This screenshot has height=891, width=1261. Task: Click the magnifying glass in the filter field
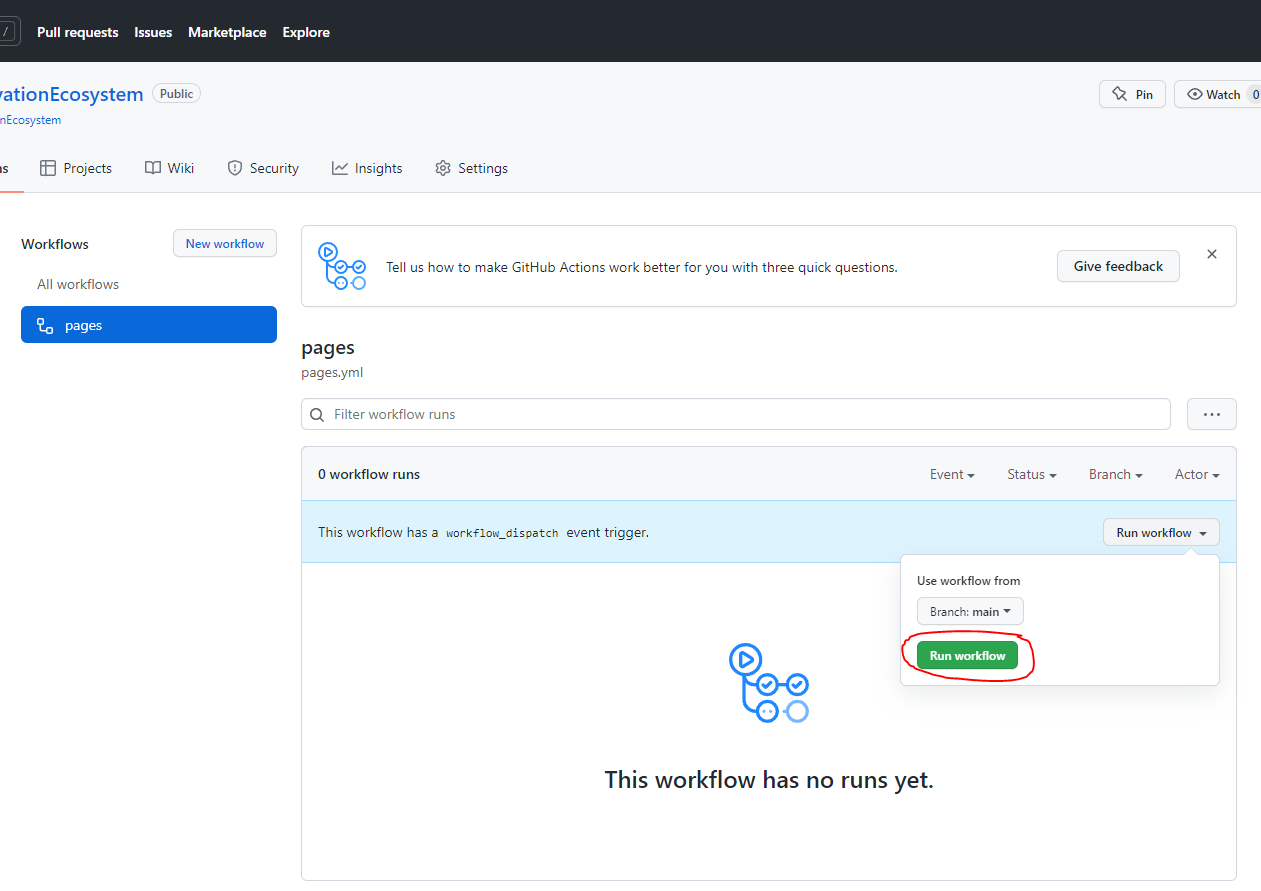click(317, 414)
